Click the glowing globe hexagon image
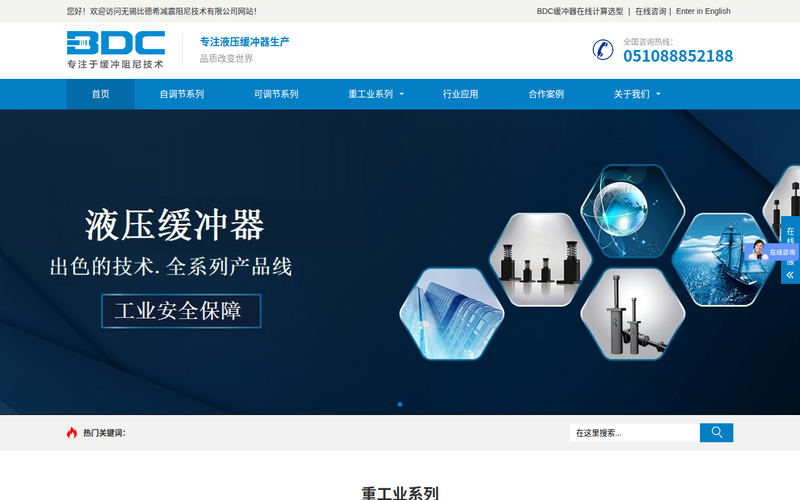This screenshot has width=800, height=500. (633, 211)
